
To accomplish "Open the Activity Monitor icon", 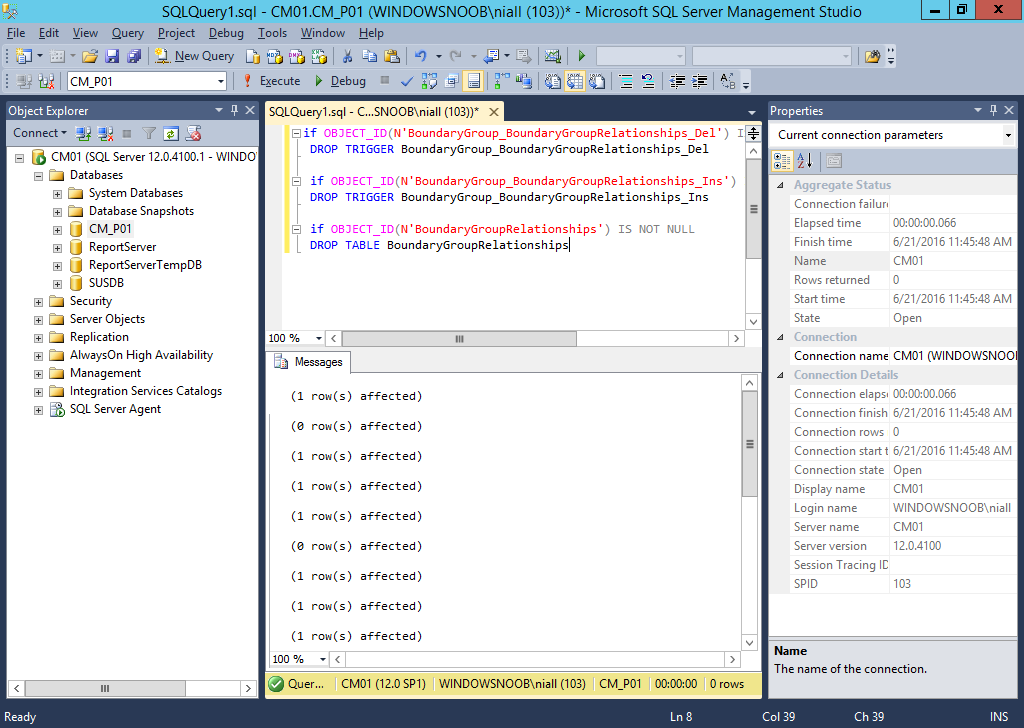I will pos(552,57).
